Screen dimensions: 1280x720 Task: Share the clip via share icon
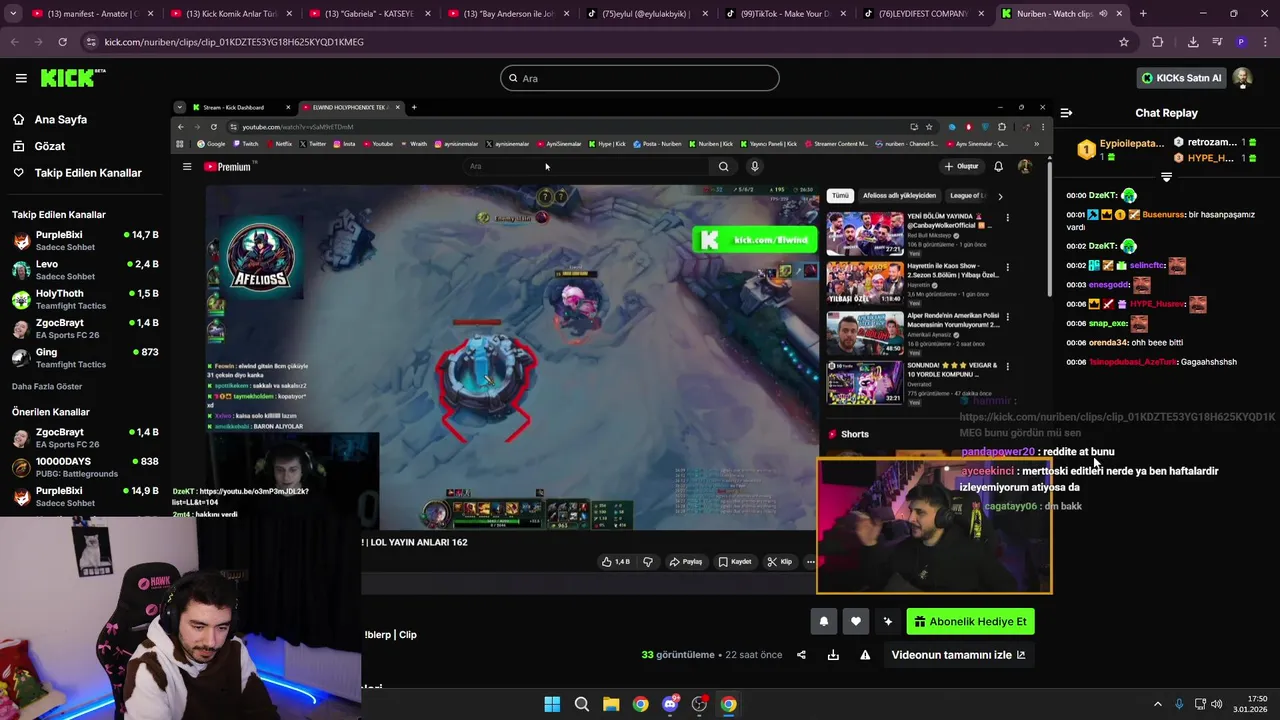pos(801,655)
